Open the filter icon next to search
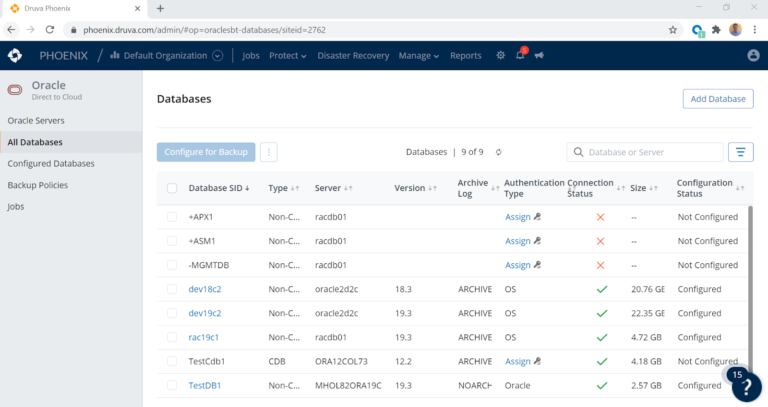Viewport: 768px width, 407px height. coord(740,152)
